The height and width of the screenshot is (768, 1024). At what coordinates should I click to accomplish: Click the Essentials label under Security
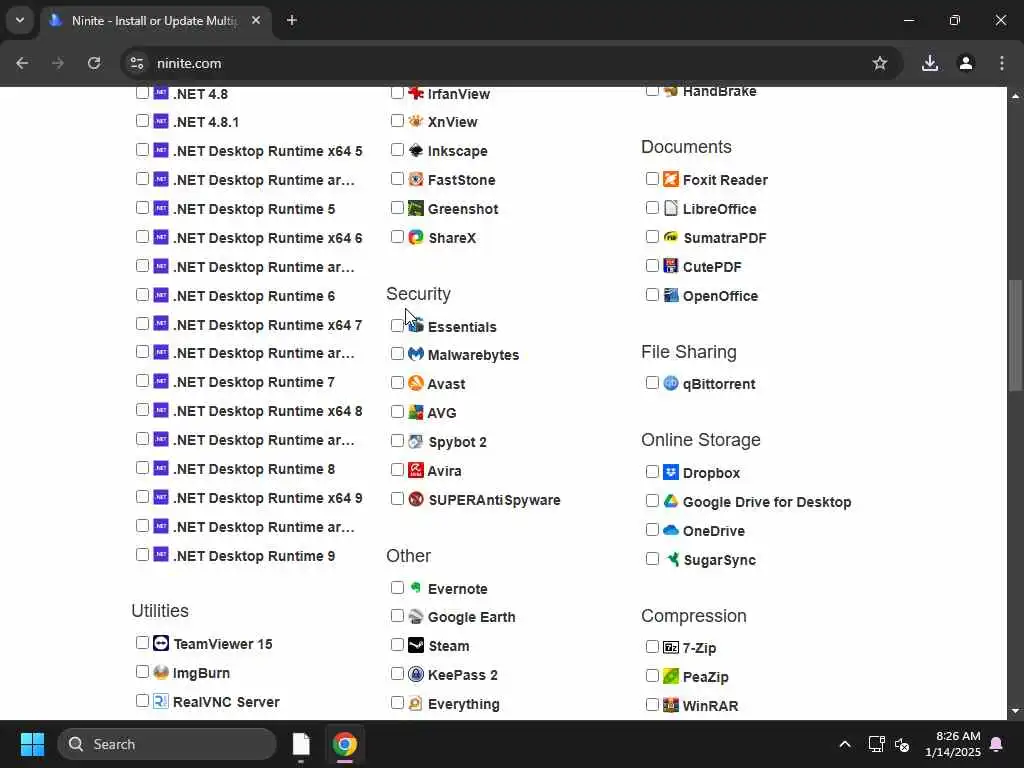(462, 327)
